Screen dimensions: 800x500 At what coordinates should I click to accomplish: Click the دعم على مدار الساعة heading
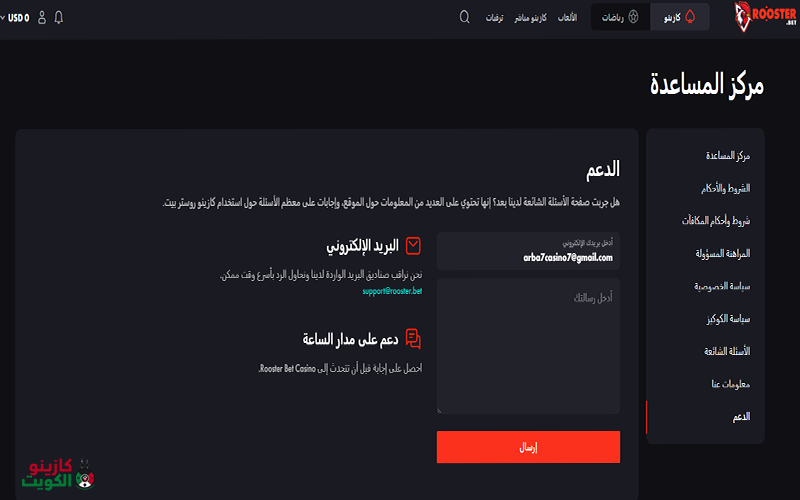pyautogui.click(x=350, y=339)
